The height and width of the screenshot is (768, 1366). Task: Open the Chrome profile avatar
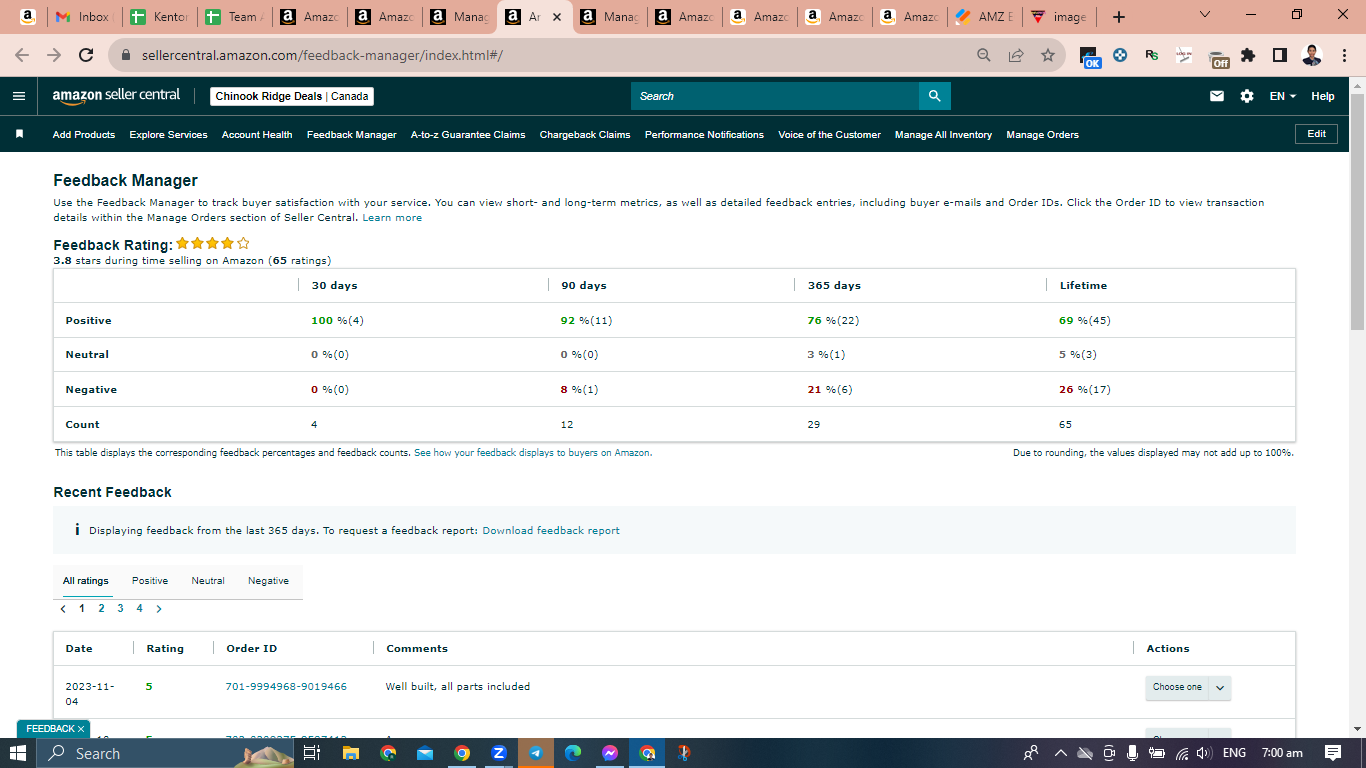tap(1312, 55)
